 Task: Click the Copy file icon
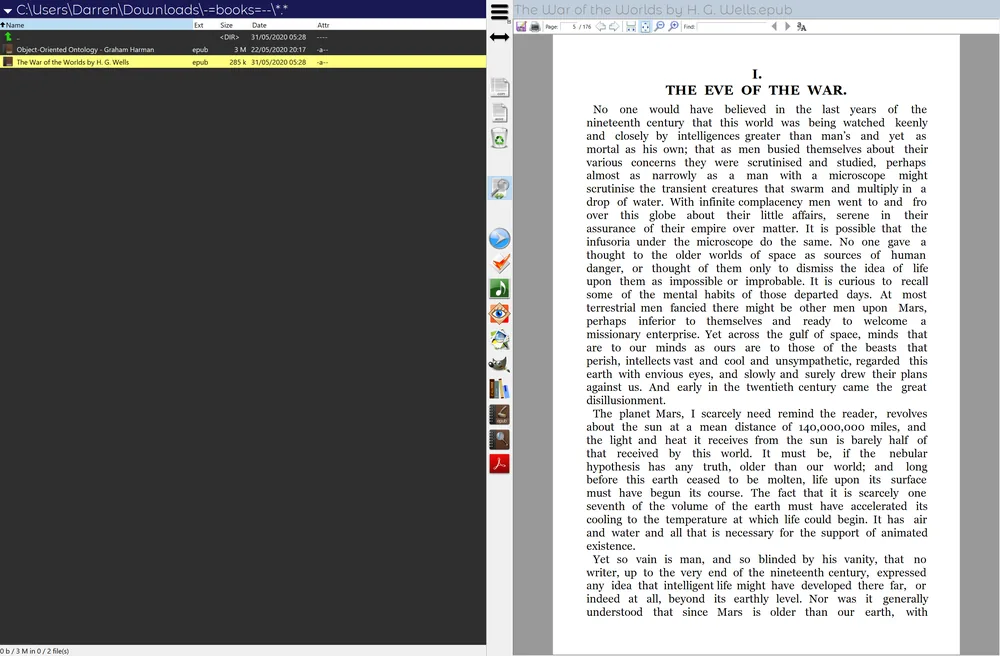[x=499, y=87]
